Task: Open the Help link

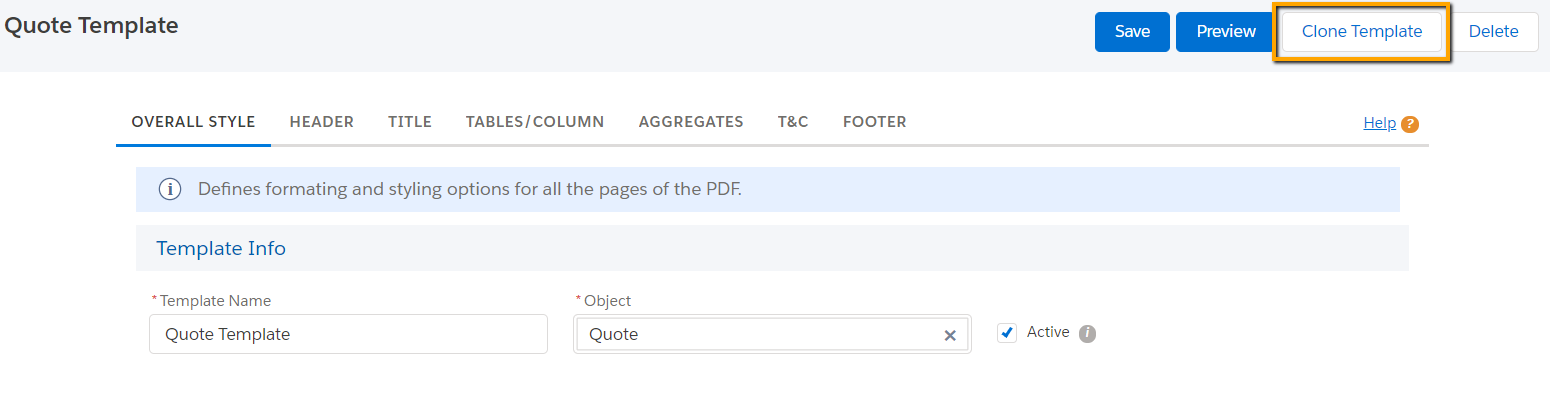Action: 1379,123
